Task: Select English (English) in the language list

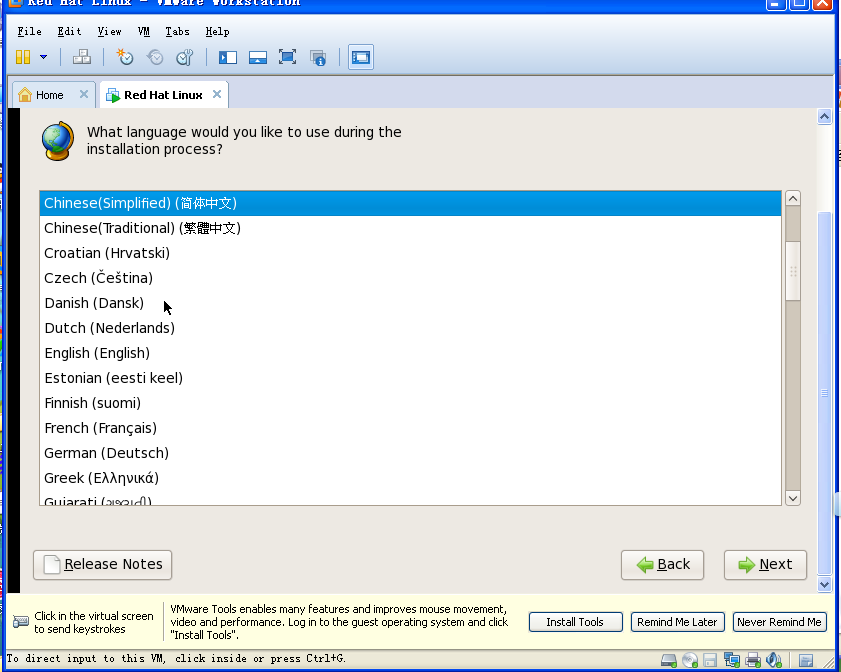Action: coord(97,353)
